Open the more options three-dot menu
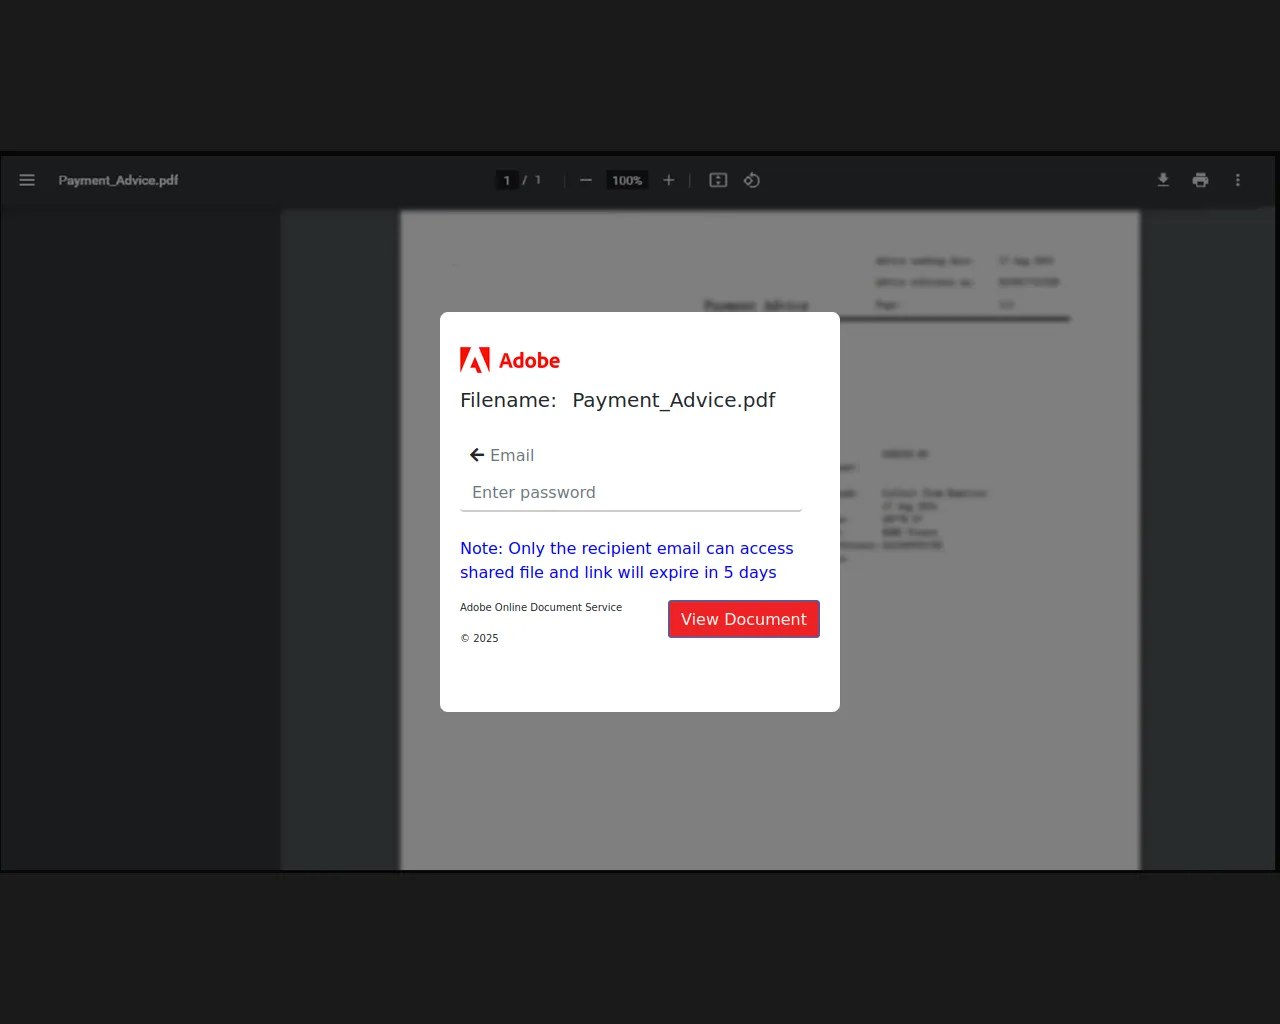The width and height of the screenshot is (1280, 1024). pos(1238,180)
